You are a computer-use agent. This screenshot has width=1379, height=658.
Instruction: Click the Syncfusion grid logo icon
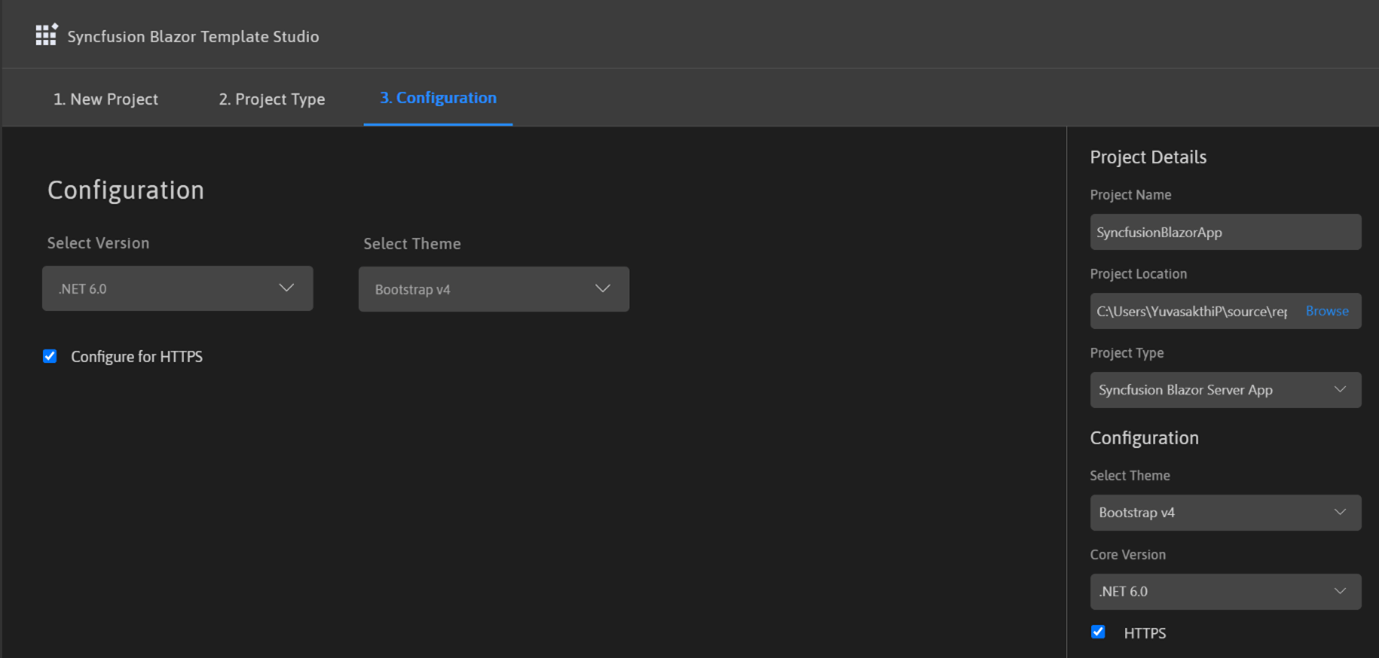tap(46, 35)
